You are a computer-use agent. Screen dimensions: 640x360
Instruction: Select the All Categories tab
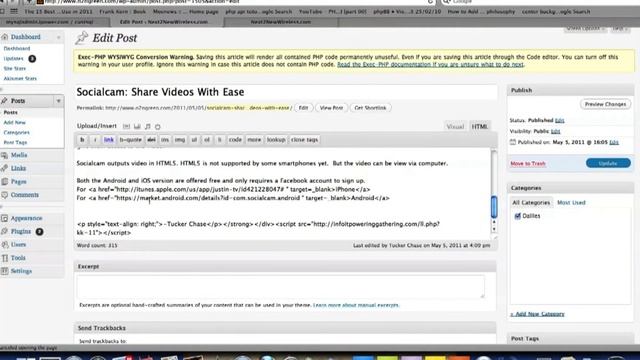[x=531, y=202]
